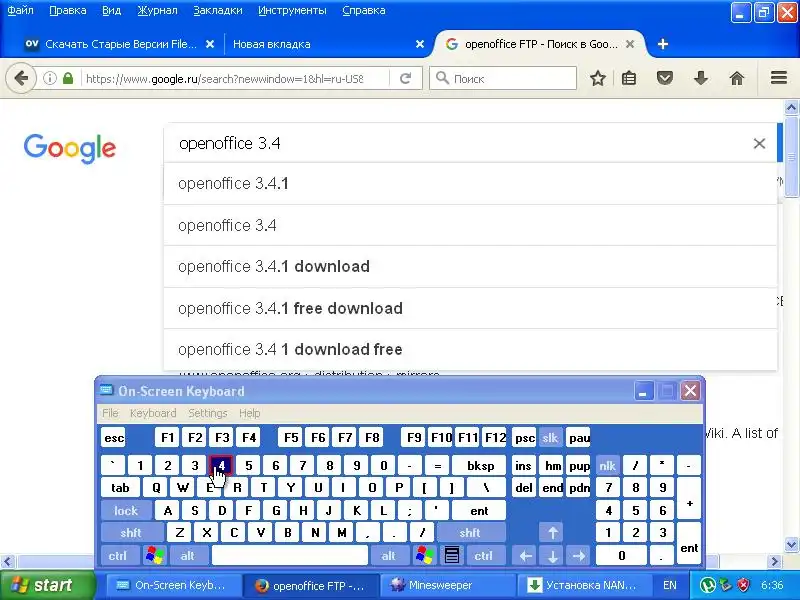Open the Журнал menu
800x600 pixels.
pyautogui.click(x=157, y=10)
